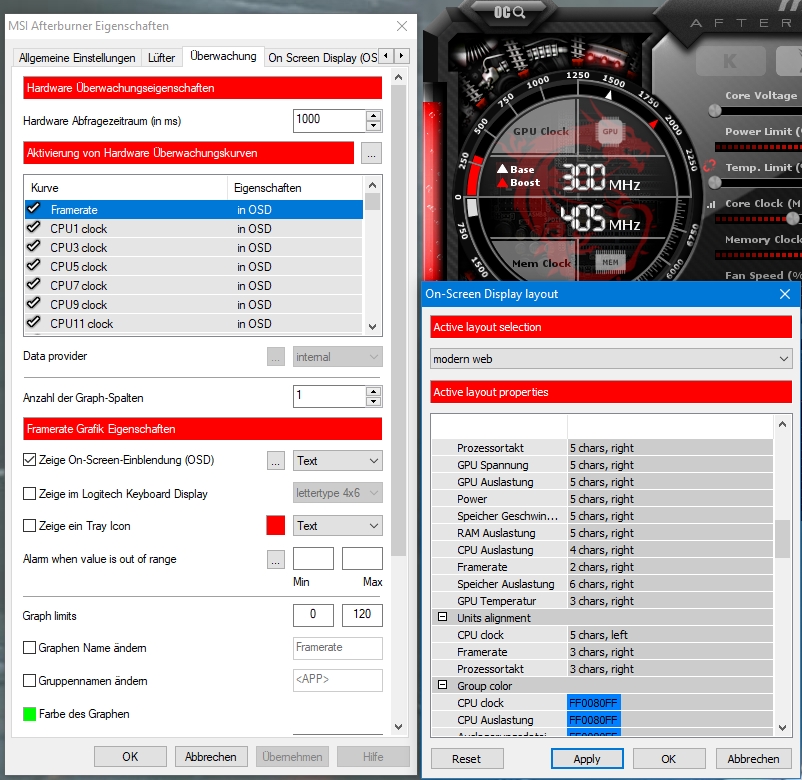
Task: Open the monitoring curves options button
Action: pos(371,153)
